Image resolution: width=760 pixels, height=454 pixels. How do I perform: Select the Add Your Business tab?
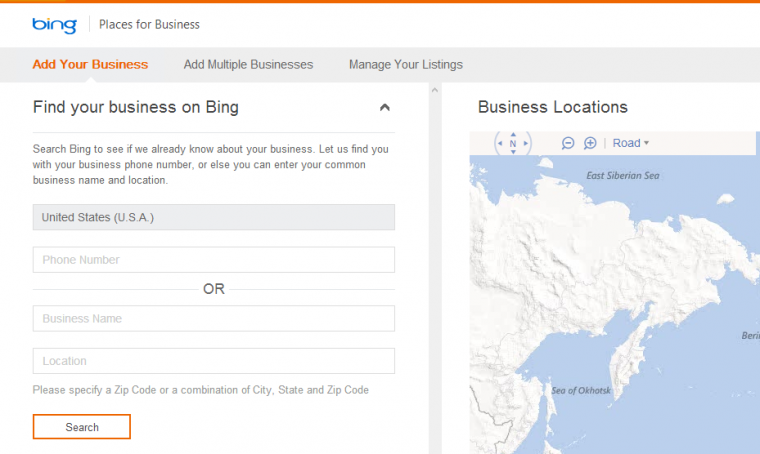tap(90, 64)
